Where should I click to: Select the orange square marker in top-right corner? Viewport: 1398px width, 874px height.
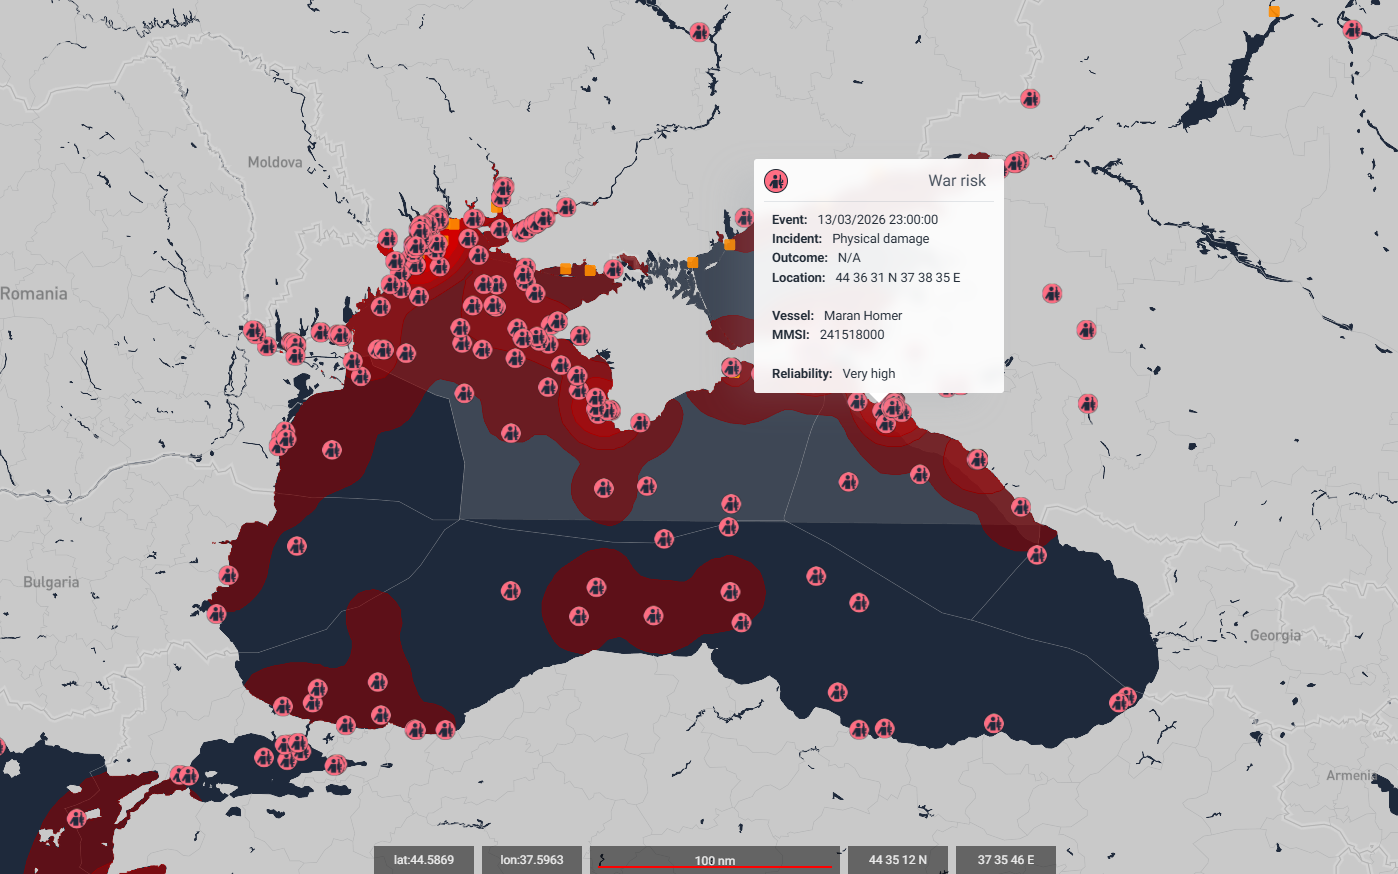1274,12
